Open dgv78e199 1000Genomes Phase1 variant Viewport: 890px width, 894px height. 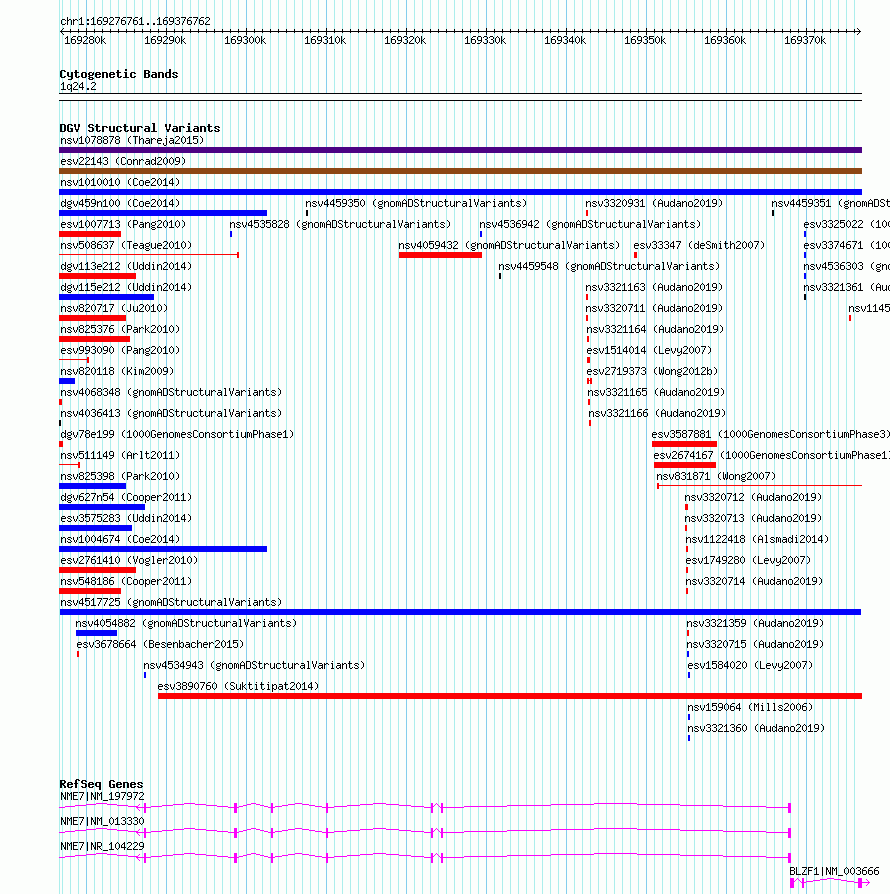177,435
